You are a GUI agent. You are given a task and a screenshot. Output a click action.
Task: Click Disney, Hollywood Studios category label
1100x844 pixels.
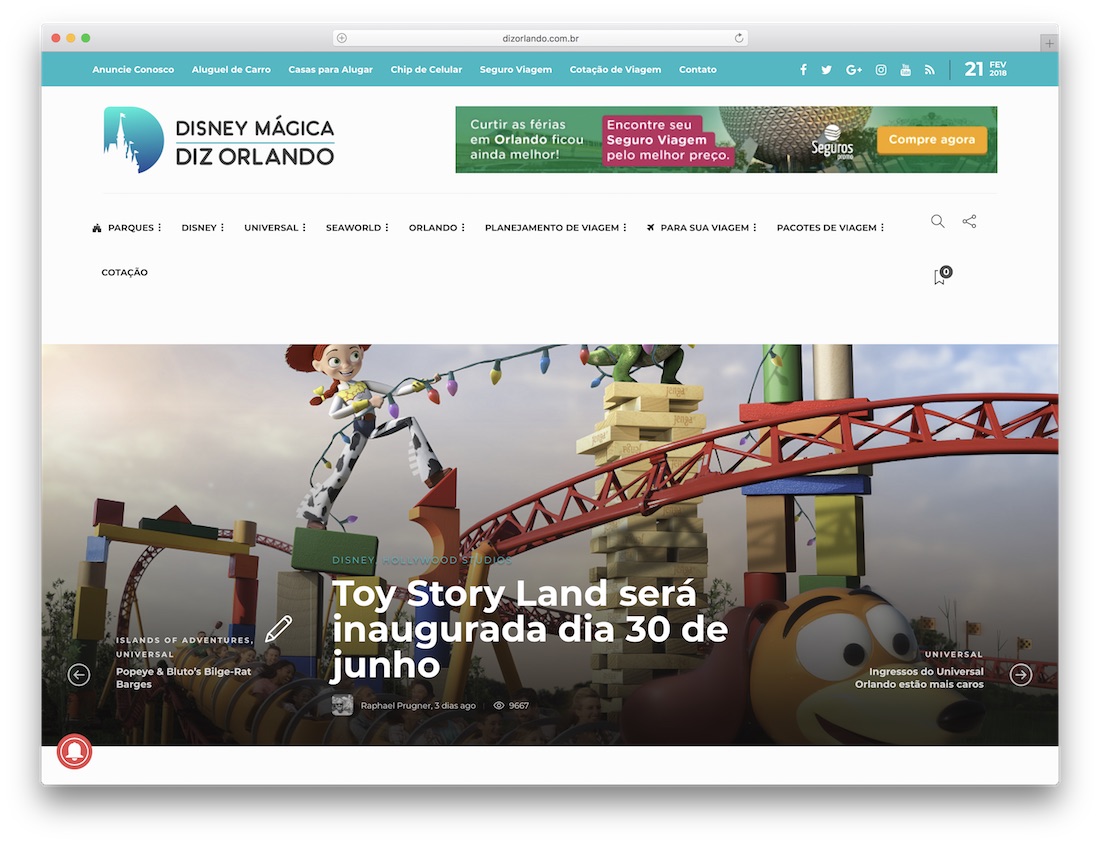coord(422,560)
